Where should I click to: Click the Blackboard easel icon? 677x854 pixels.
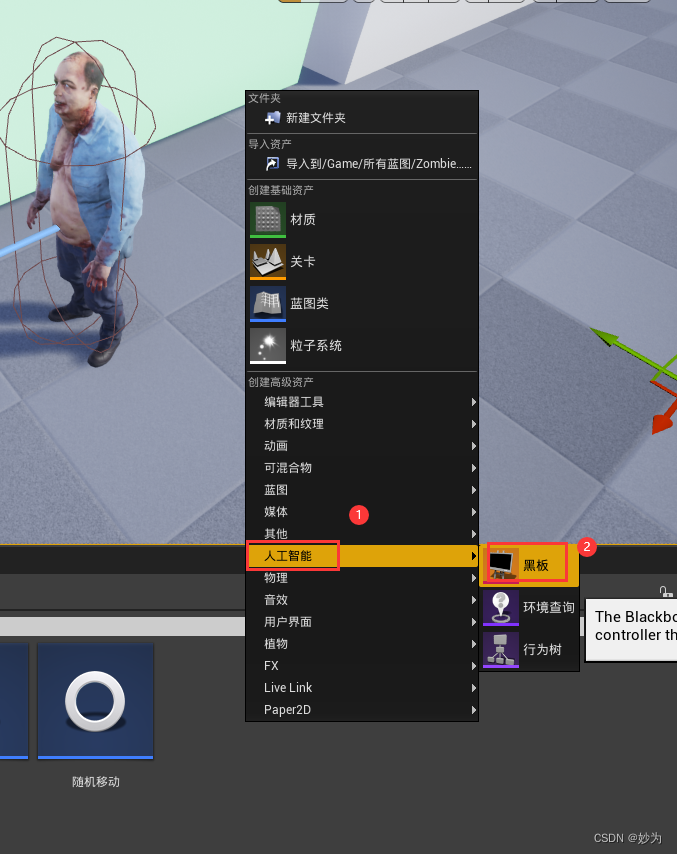[x=501, y=565]
